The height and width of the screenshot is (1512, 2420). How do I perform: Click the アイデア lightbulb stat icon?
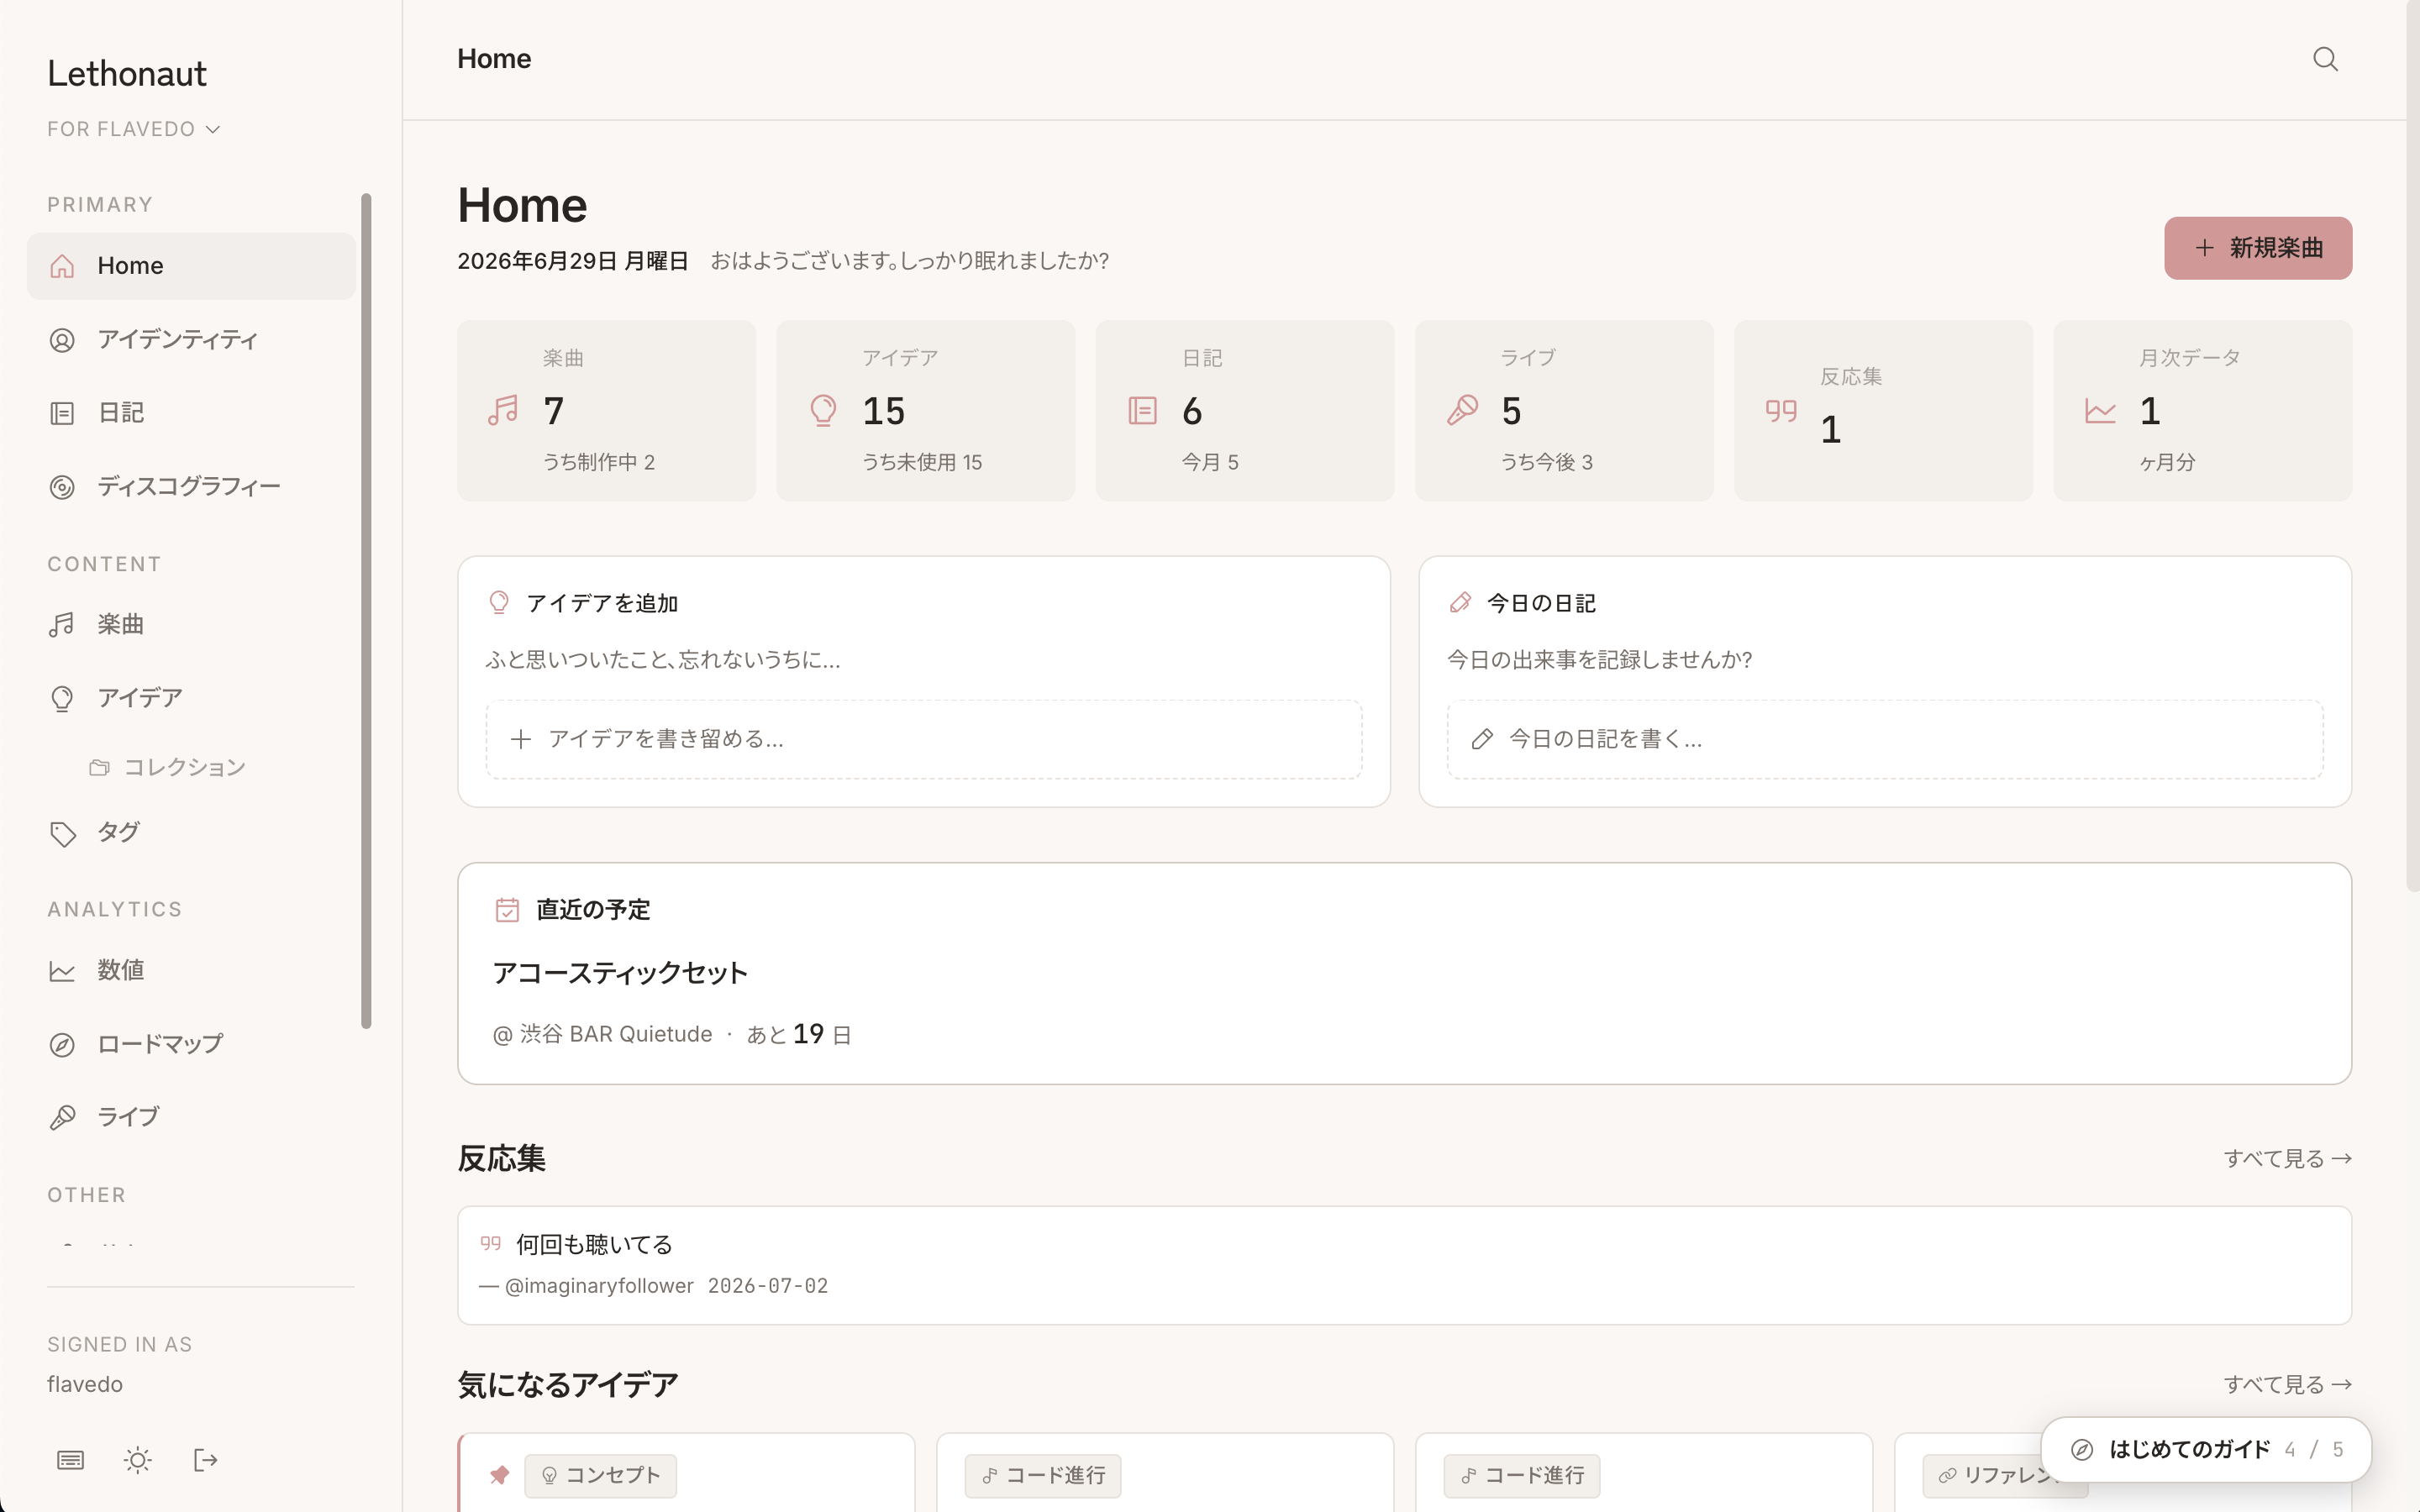point(823,410)
